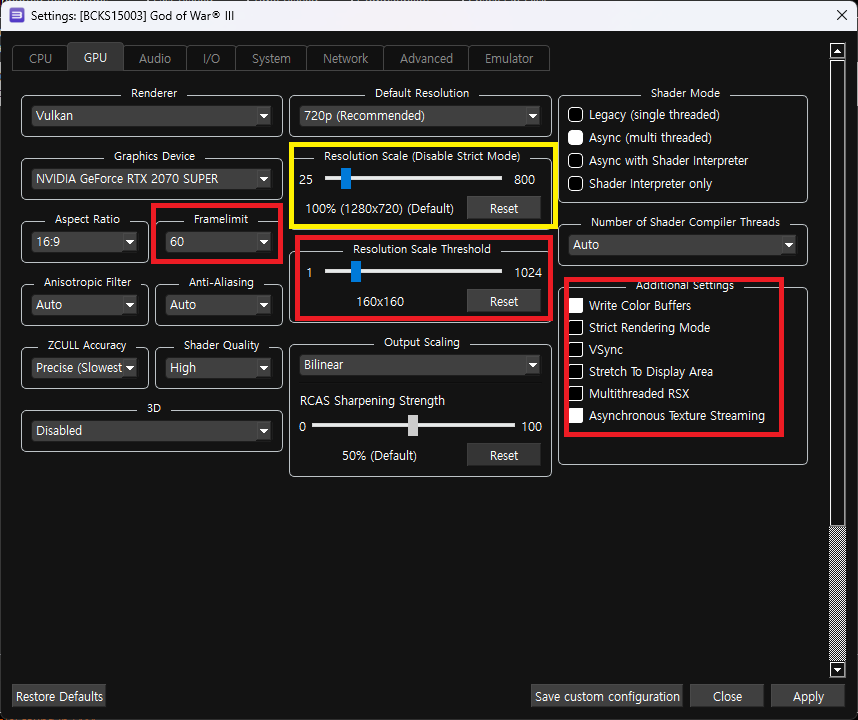Screen dimensions: 858x720
Task: Toggle Asynchronous Texture Streaming checkbox
Action: point(666,416)
